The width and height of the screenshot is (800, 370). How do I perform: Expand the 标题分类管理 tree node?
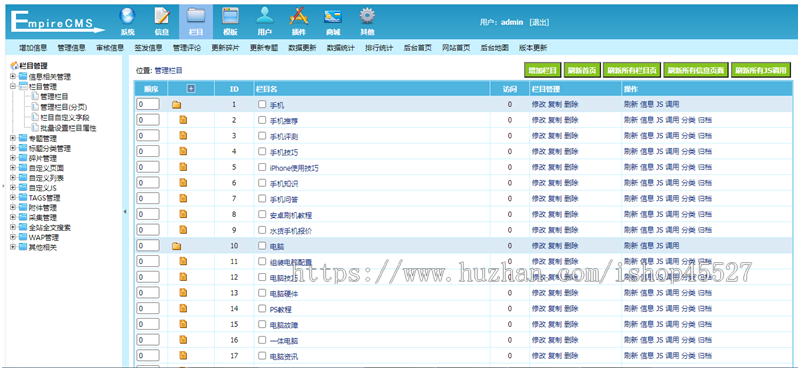coord(13,149)
